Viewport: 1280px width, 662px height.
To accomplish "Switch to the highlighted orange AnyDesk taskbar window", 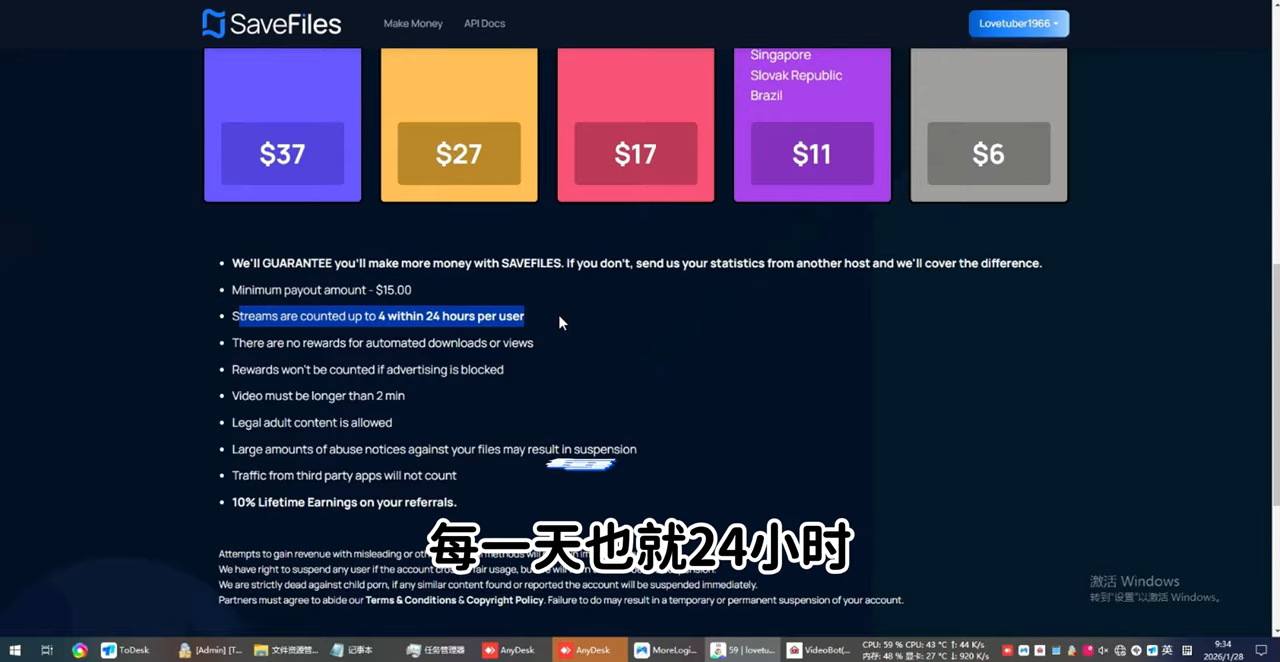I will tap(589, 650).
